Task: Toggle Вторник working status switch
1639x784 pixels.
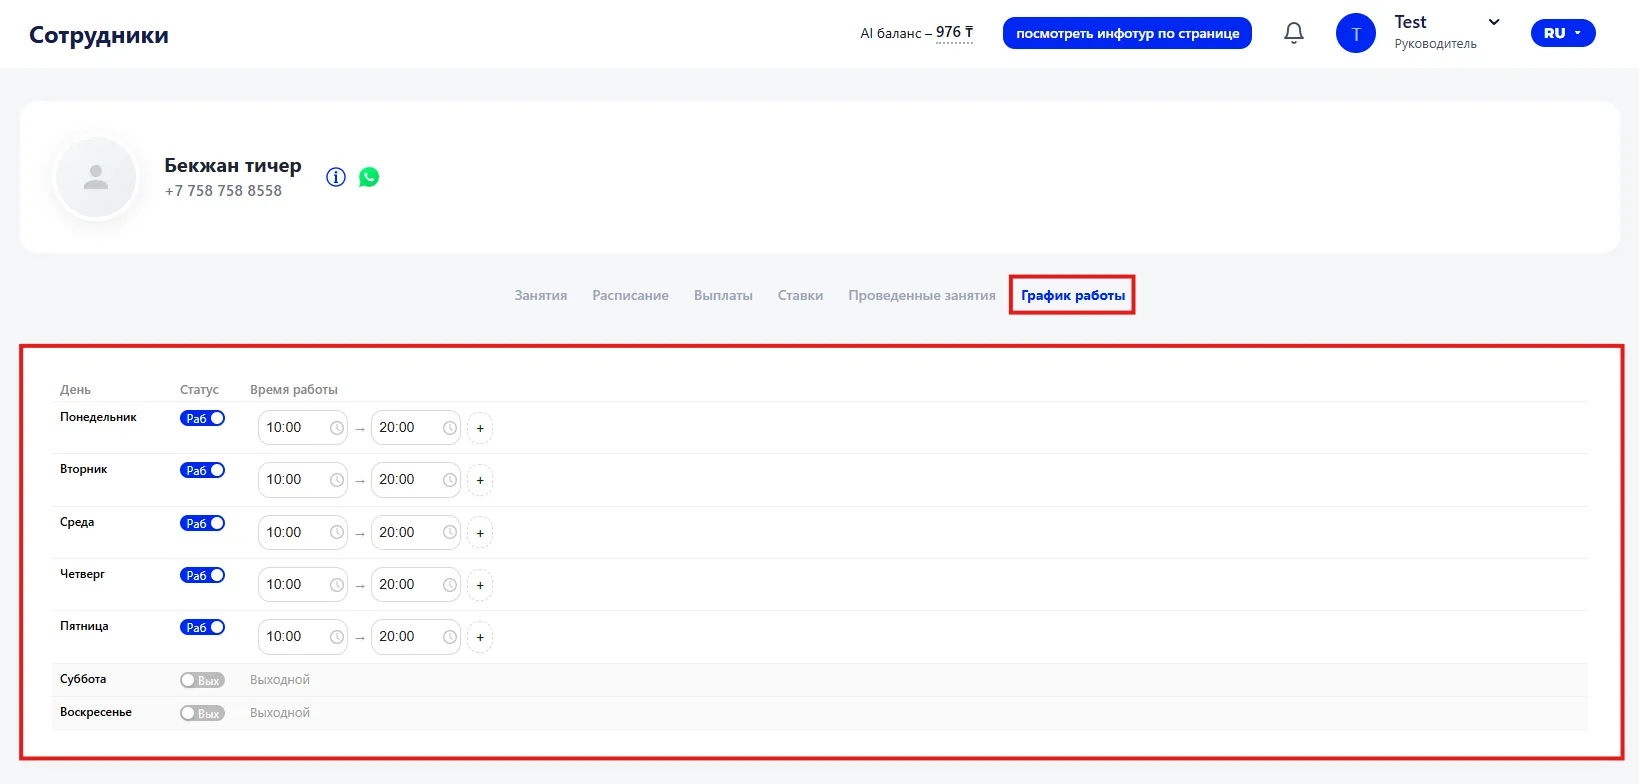Action: (x=202, y=470)
